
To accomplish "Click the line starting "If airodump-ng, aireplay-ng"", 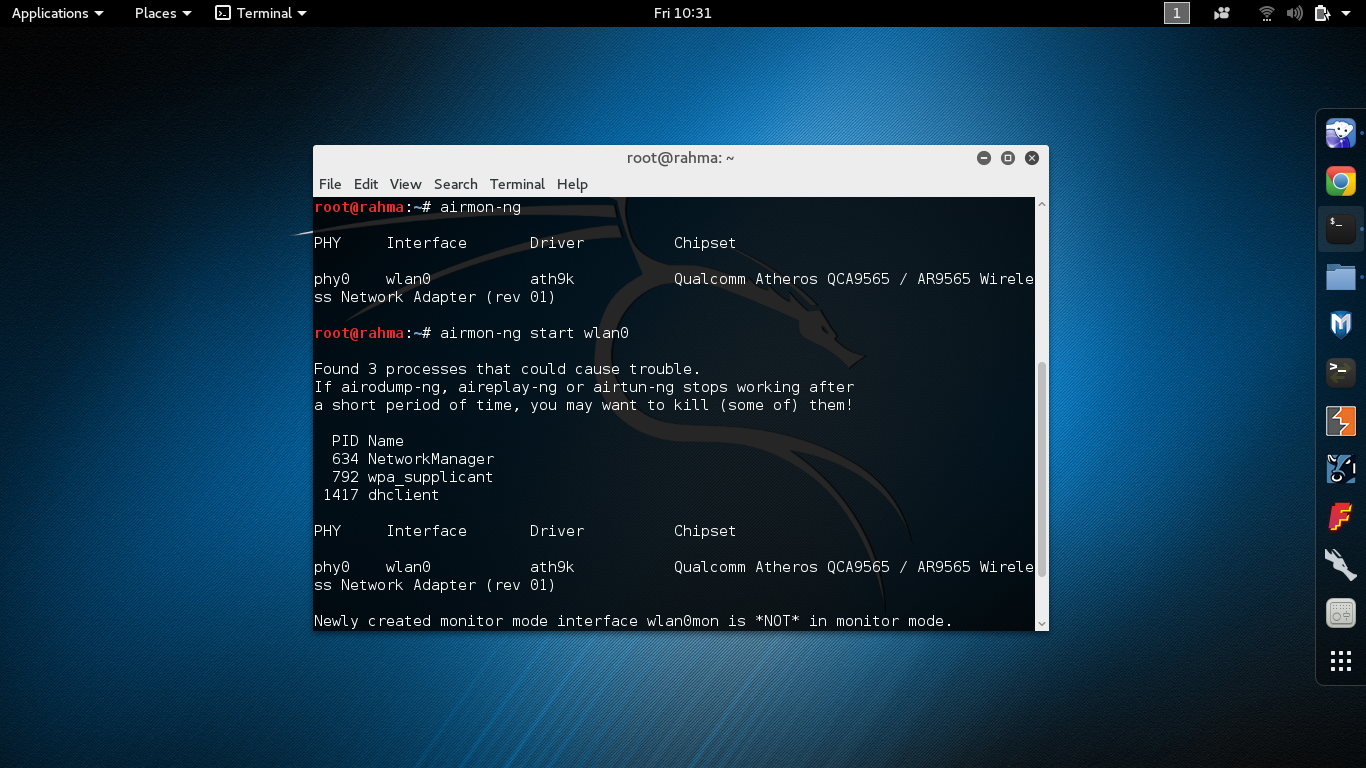I will [584, 387].
